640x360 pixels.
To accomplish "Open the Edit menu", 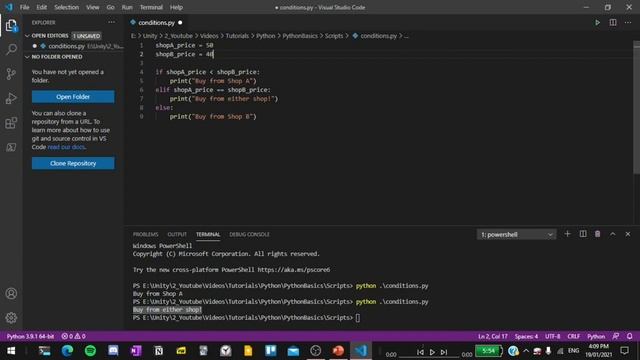I will coord(42,7).
